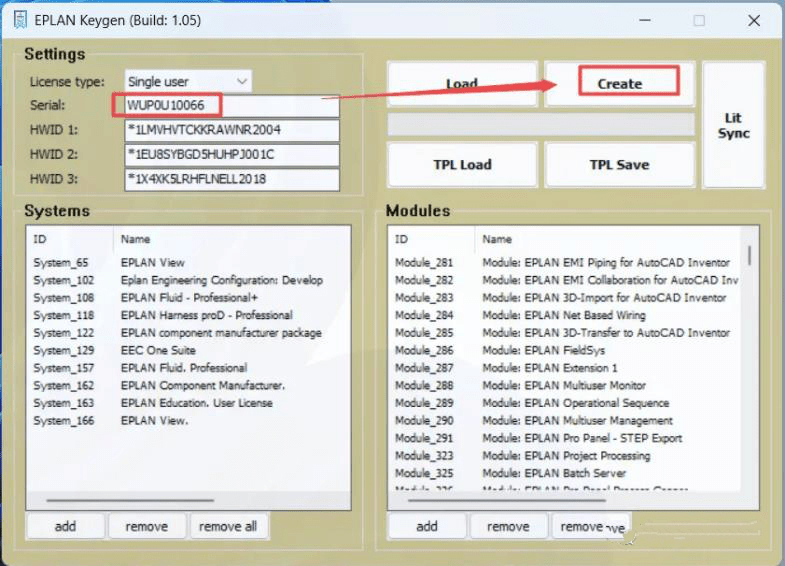Select Module_325 Batch Server row
The width and height of the screenshot is (785, 566).
click(566, 473)
